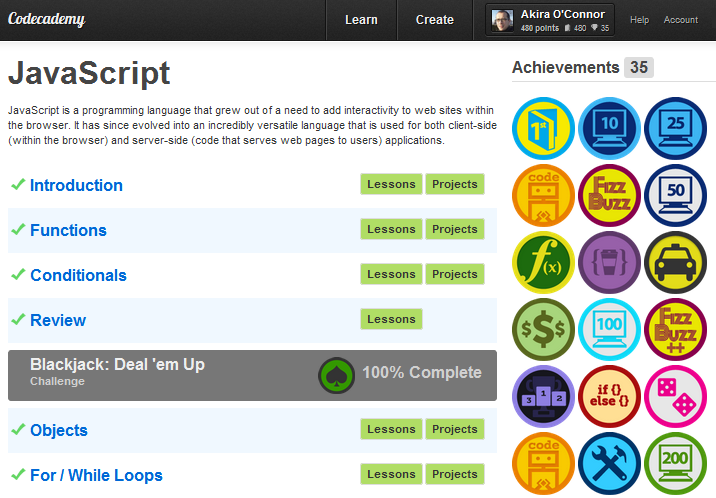Open the Learn menu

tap(361, 20)
